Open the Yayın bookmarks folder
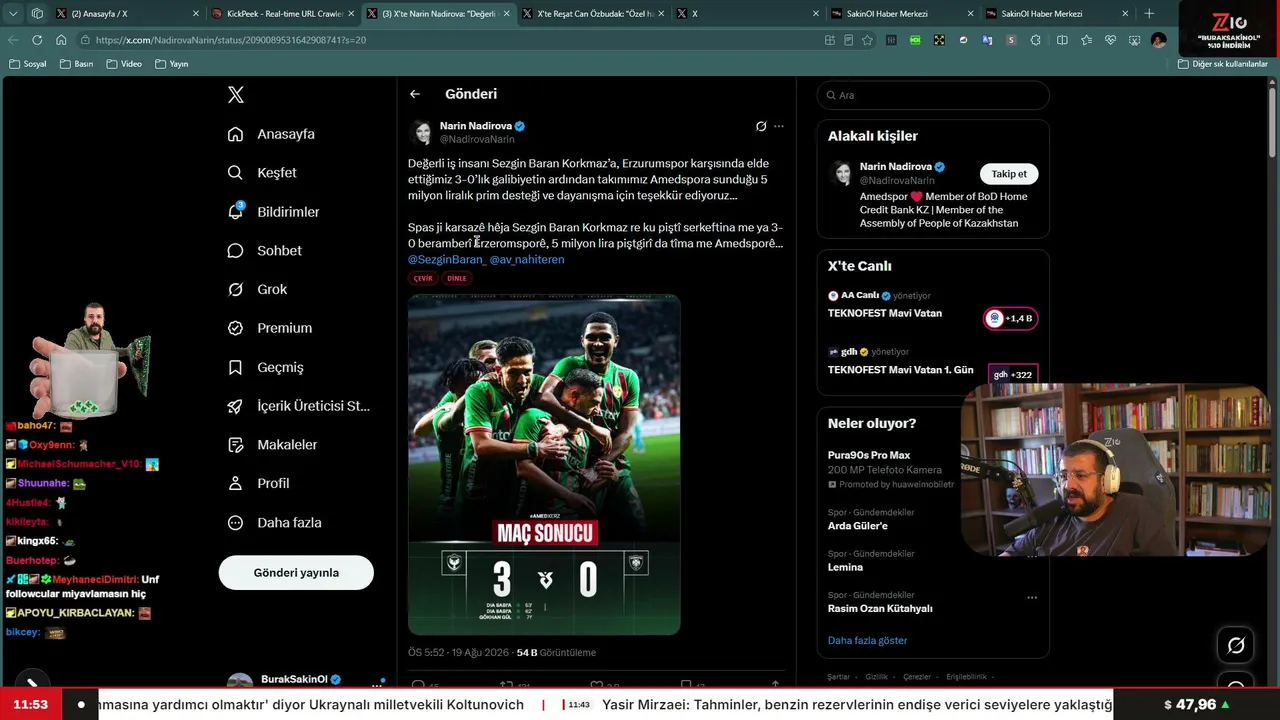The image size is (1280, 720). pos(172,64)
